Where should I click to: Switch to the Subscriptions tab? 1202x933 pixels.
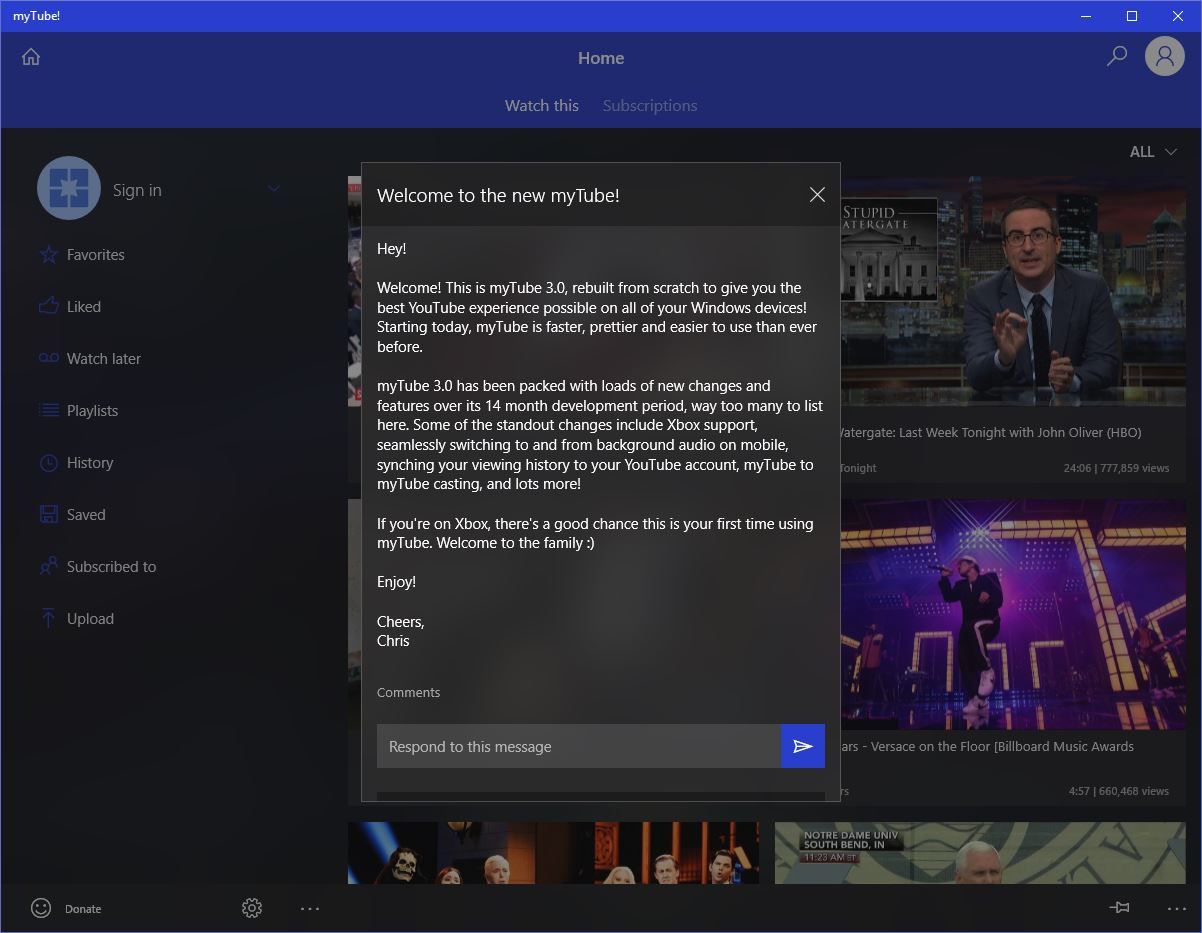click(649, 105)
